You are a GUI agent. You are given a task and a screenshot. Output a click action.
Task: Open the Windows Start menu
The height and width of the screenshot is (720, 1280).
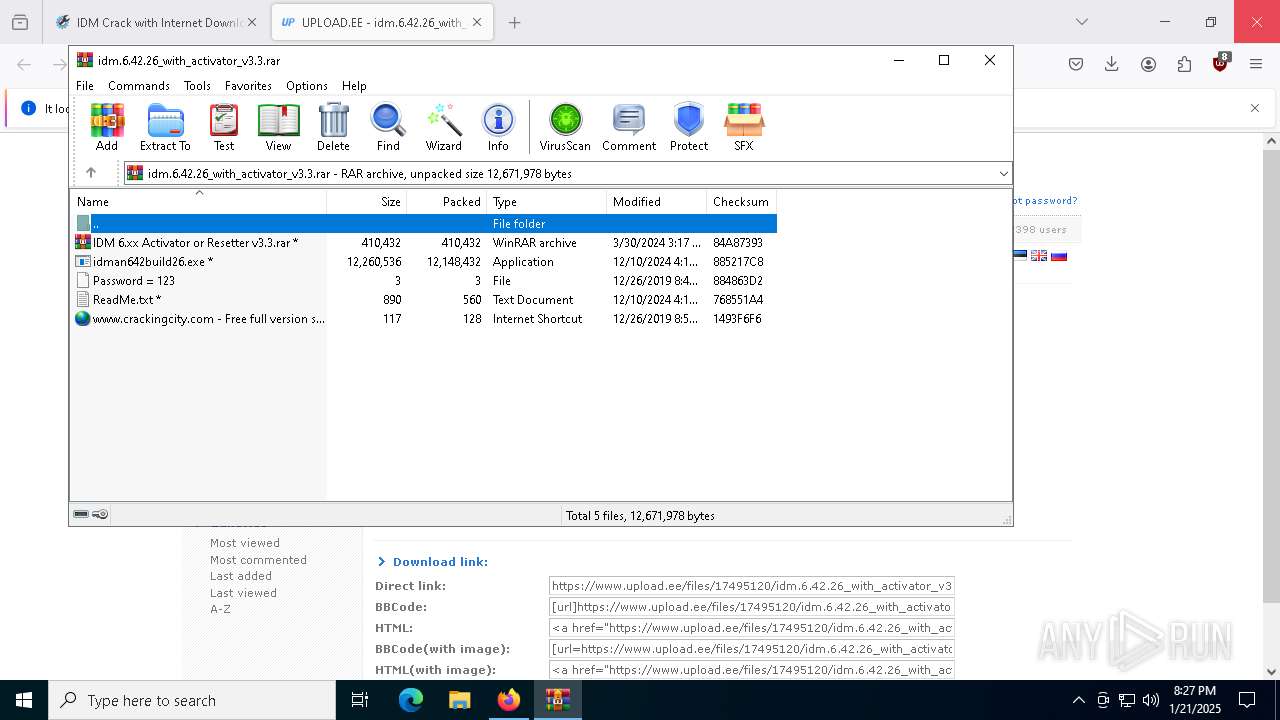point(24,700)
